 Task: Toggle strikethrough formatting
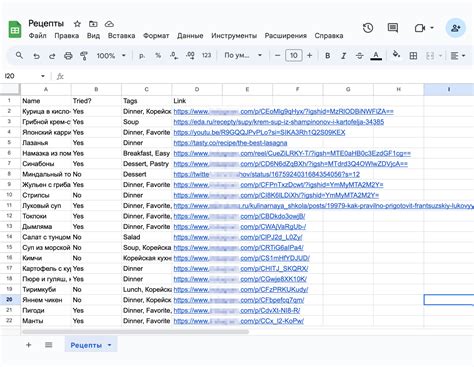[359, 56]
